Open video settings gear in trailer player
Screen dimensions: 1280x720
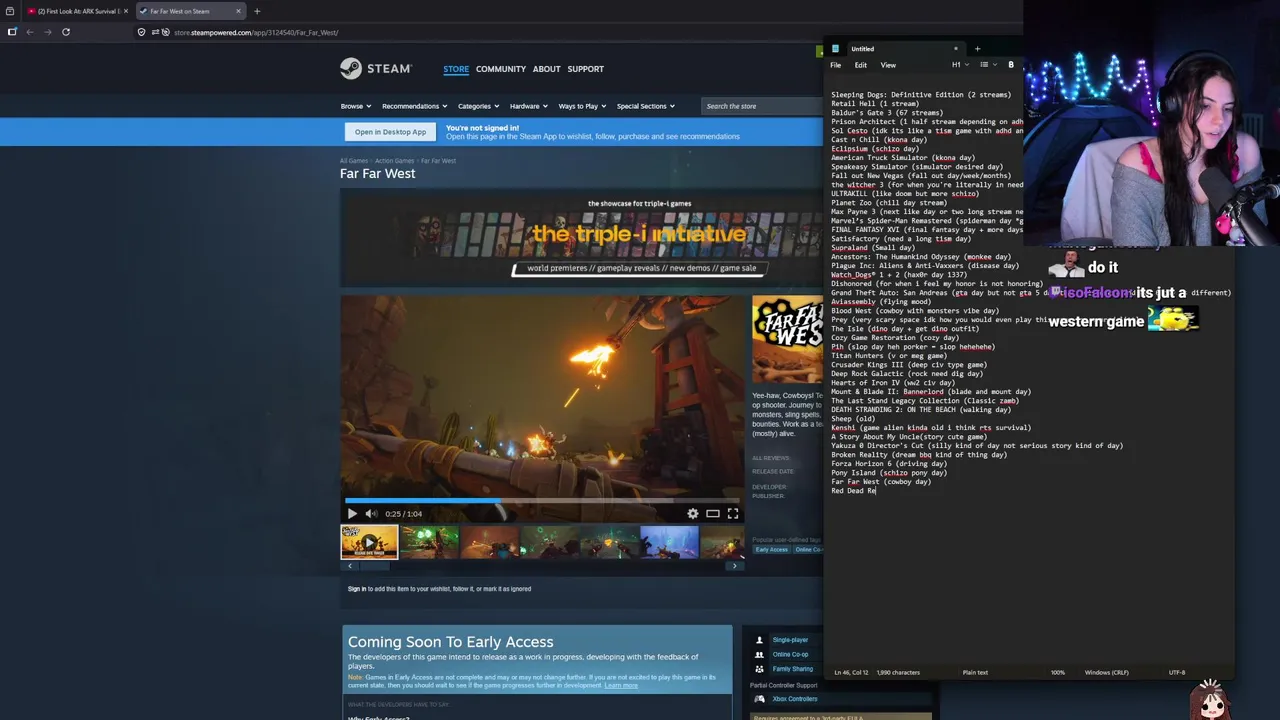(693, 513)
